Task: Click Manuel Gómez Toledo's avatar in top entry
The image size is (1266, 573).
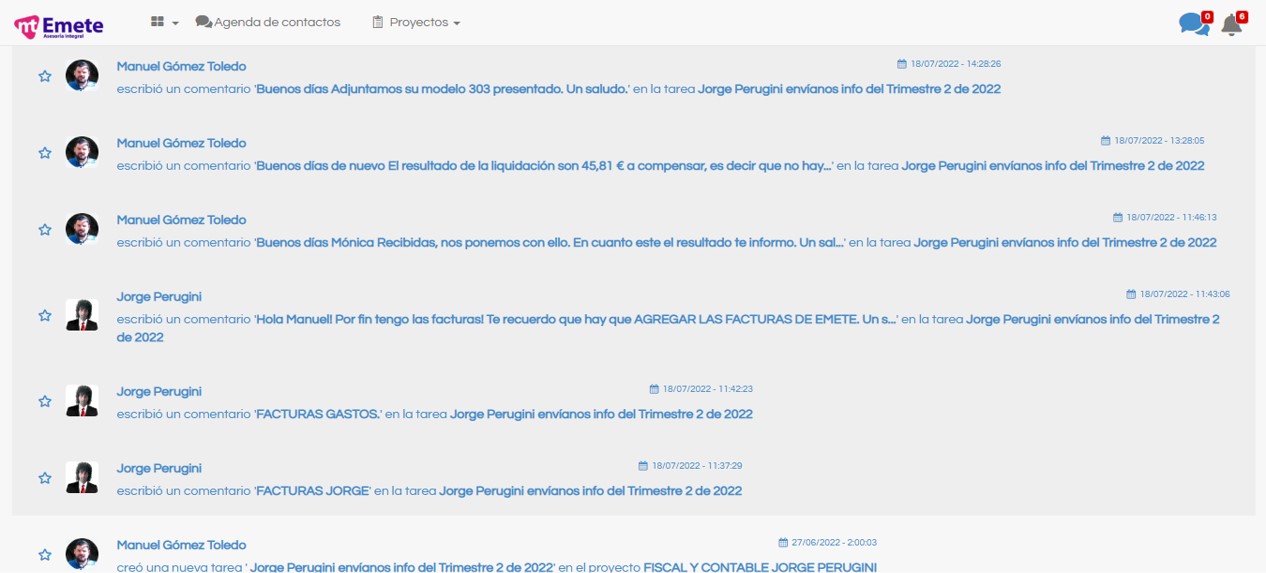Action: (x=82, y=76)
